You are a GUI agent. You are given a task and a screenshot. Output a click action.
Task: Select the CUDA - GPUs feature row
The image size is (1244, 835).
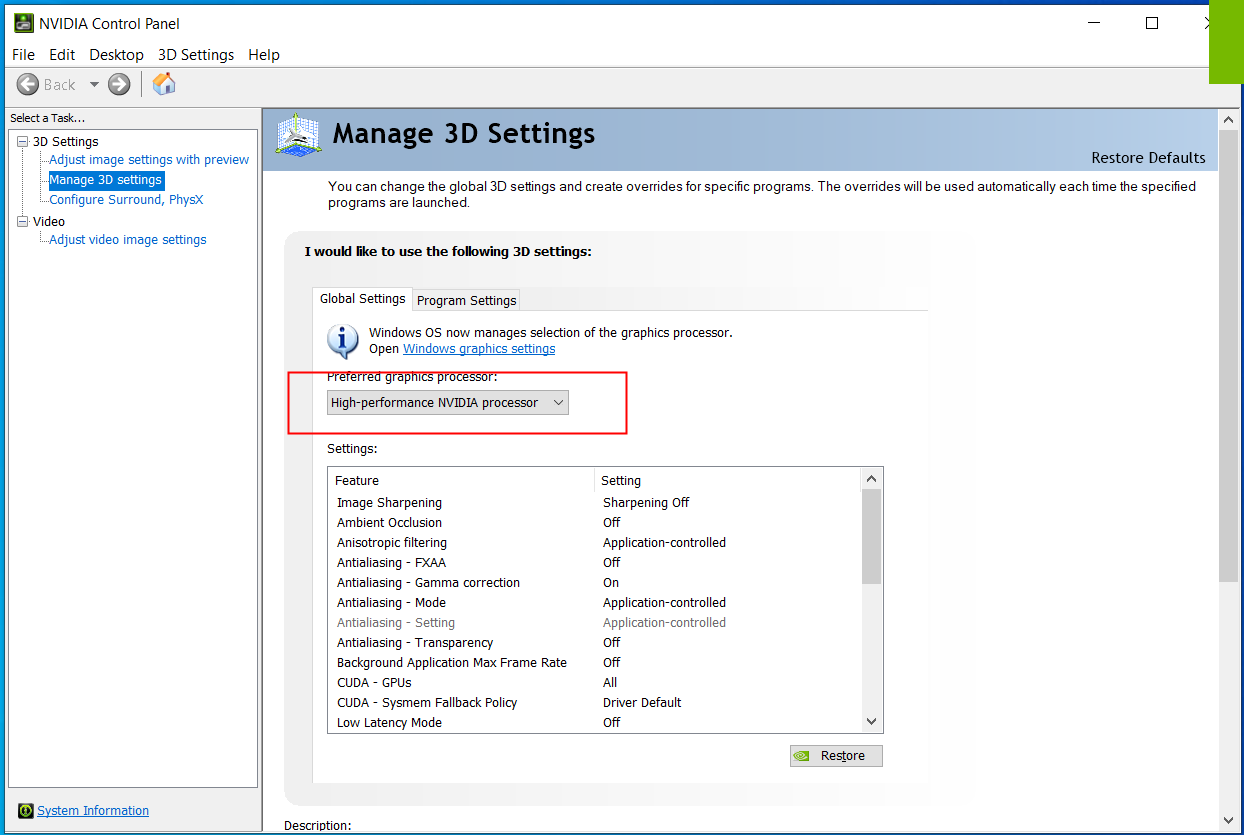[594, 683]
